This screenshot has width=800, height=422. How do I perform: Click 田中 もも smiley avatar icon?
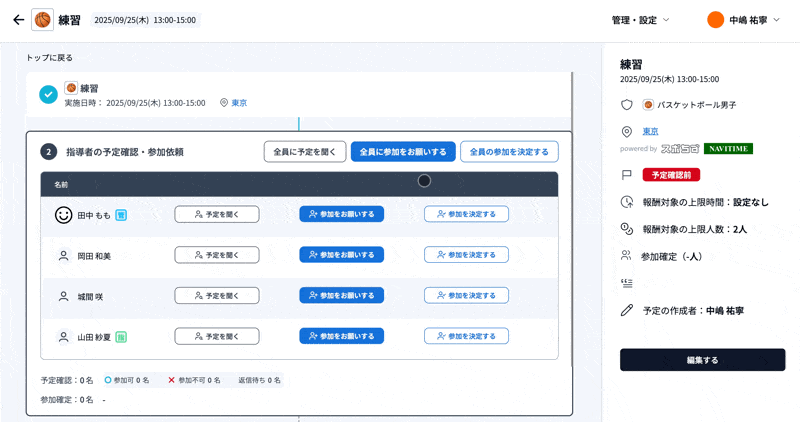(64, 214)
